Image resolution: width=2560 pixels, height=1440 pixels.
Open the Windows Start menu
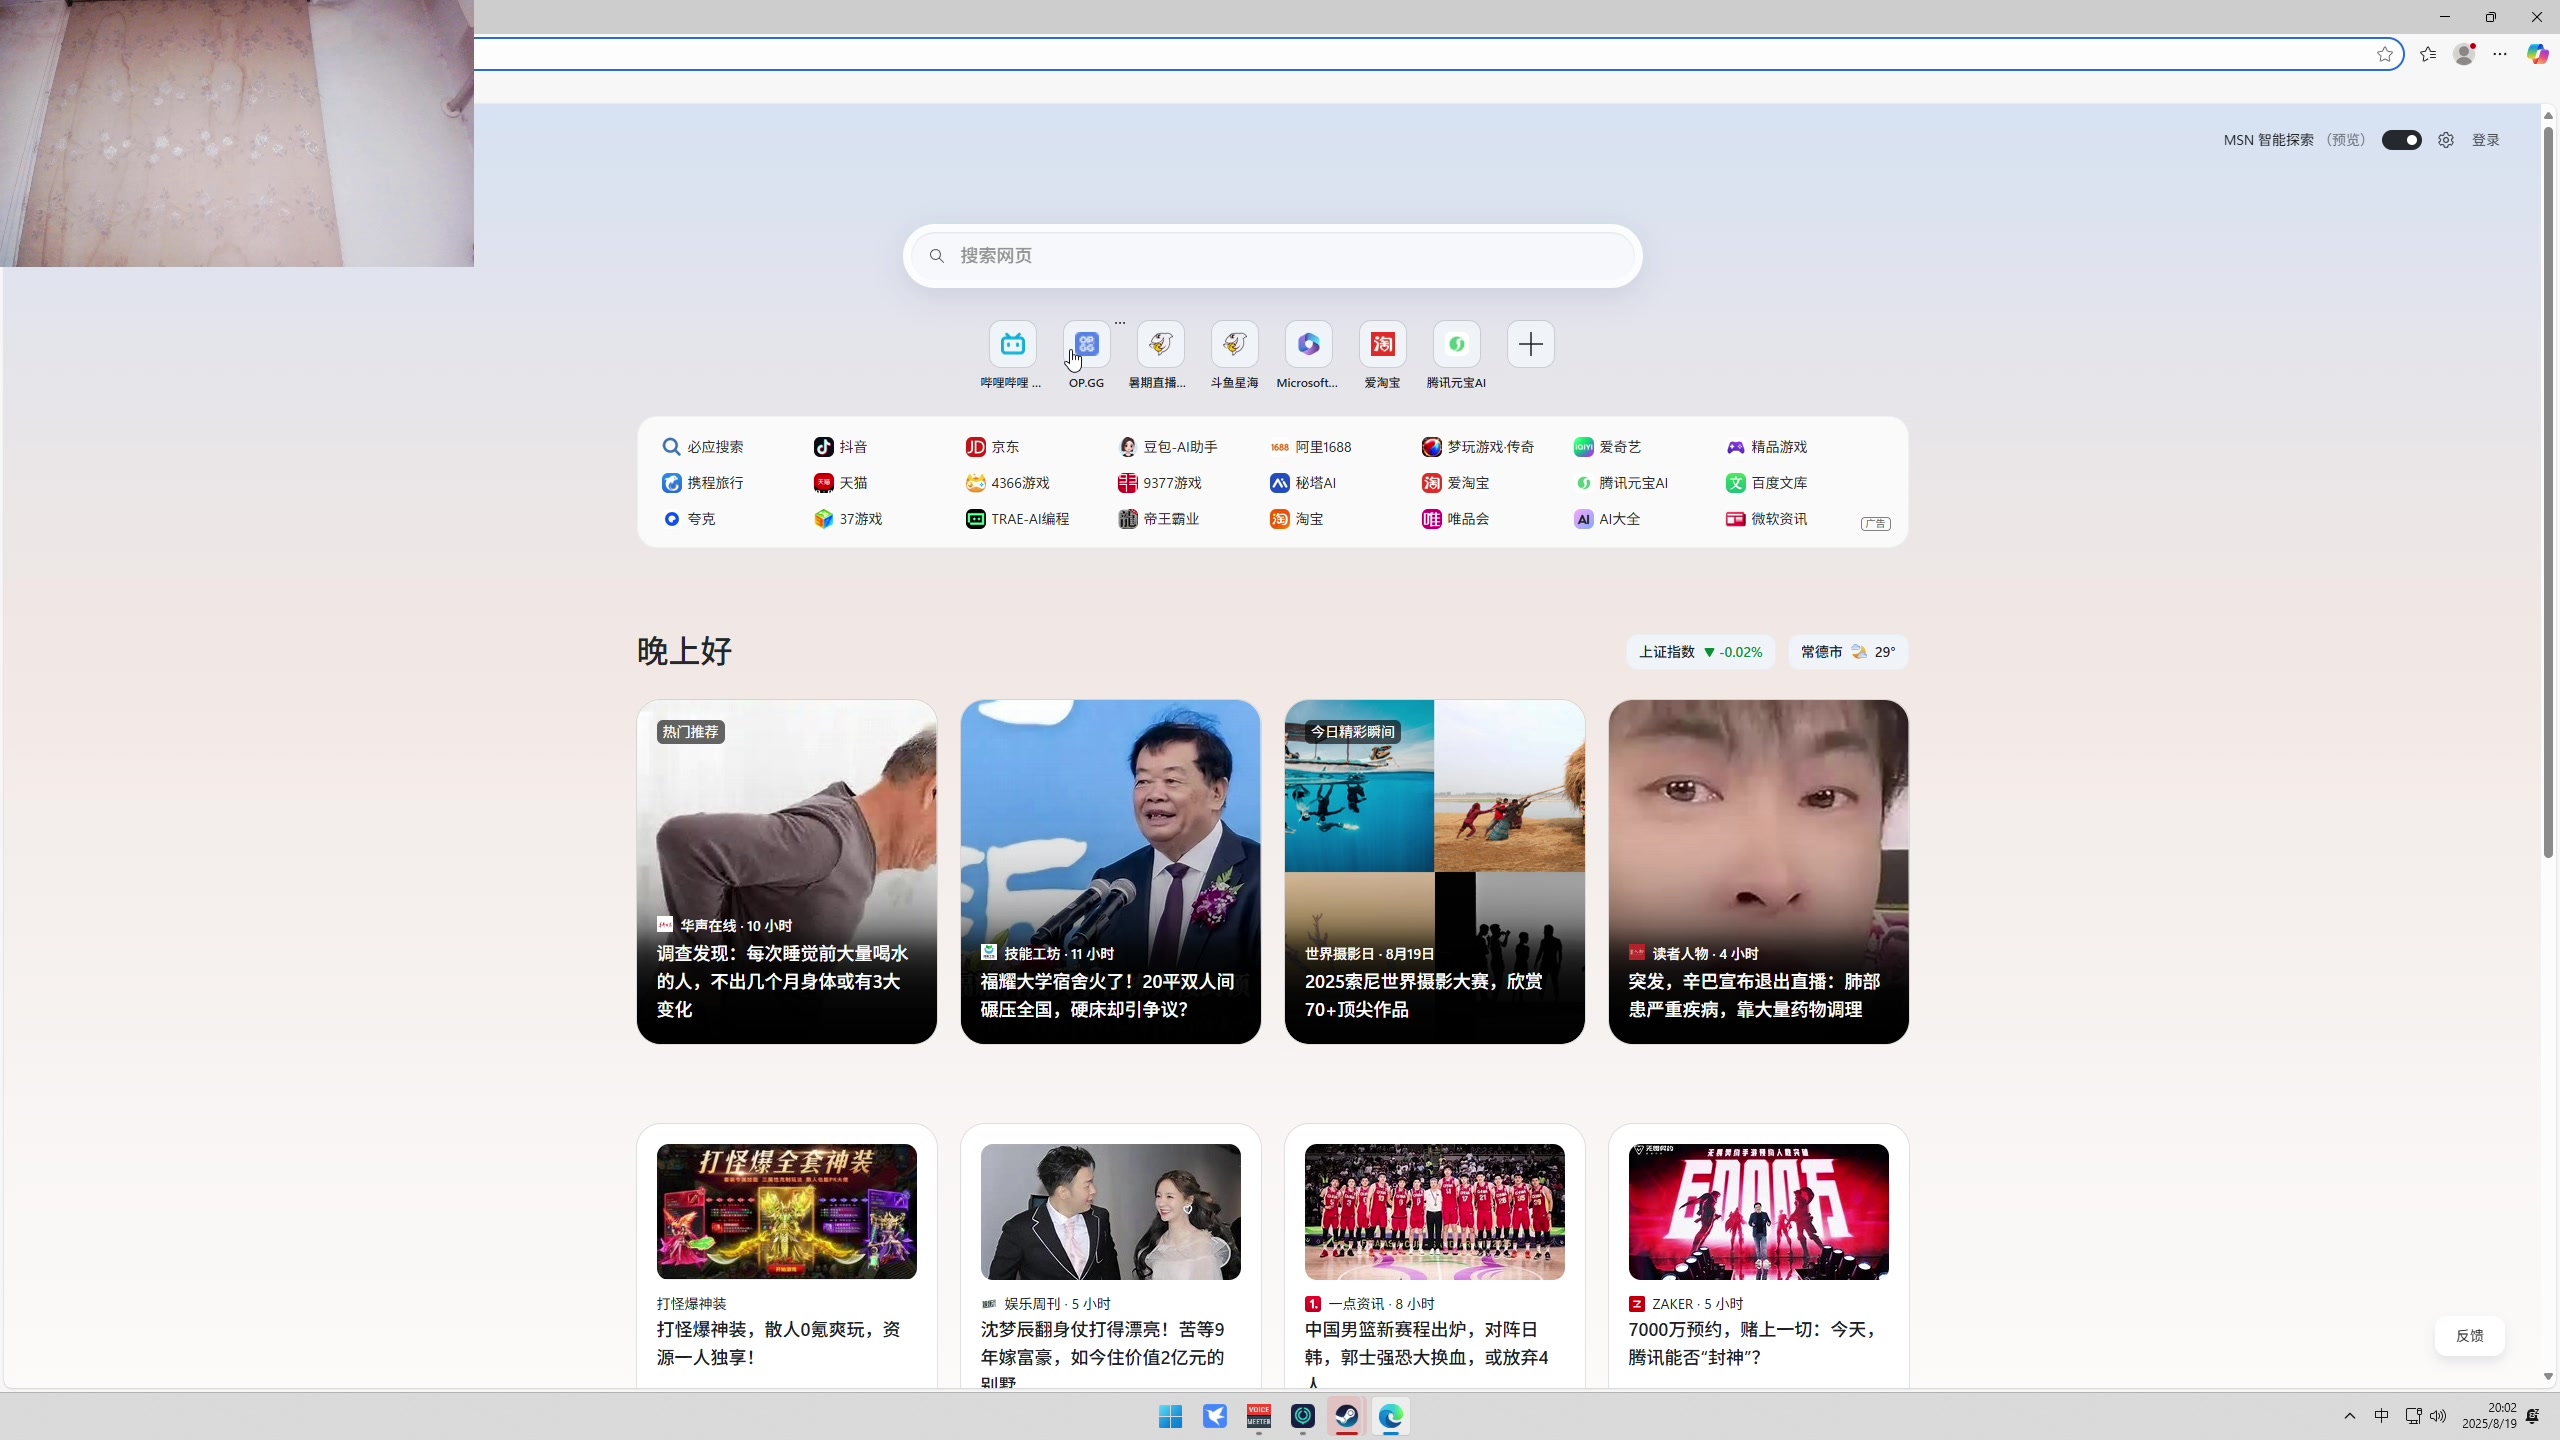click(x=1170, y=1416)
